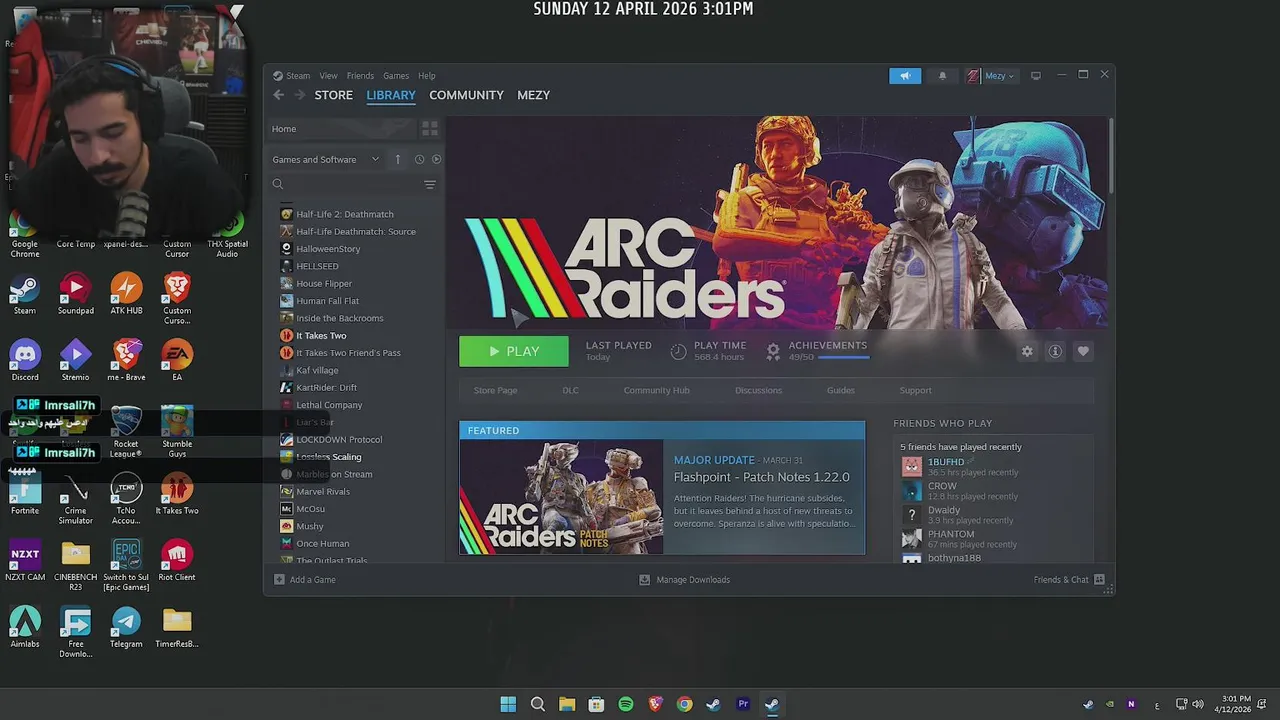Click the Steam content vertical scrollbar
Viewport: 1280px width, 720px height.
1111,157
